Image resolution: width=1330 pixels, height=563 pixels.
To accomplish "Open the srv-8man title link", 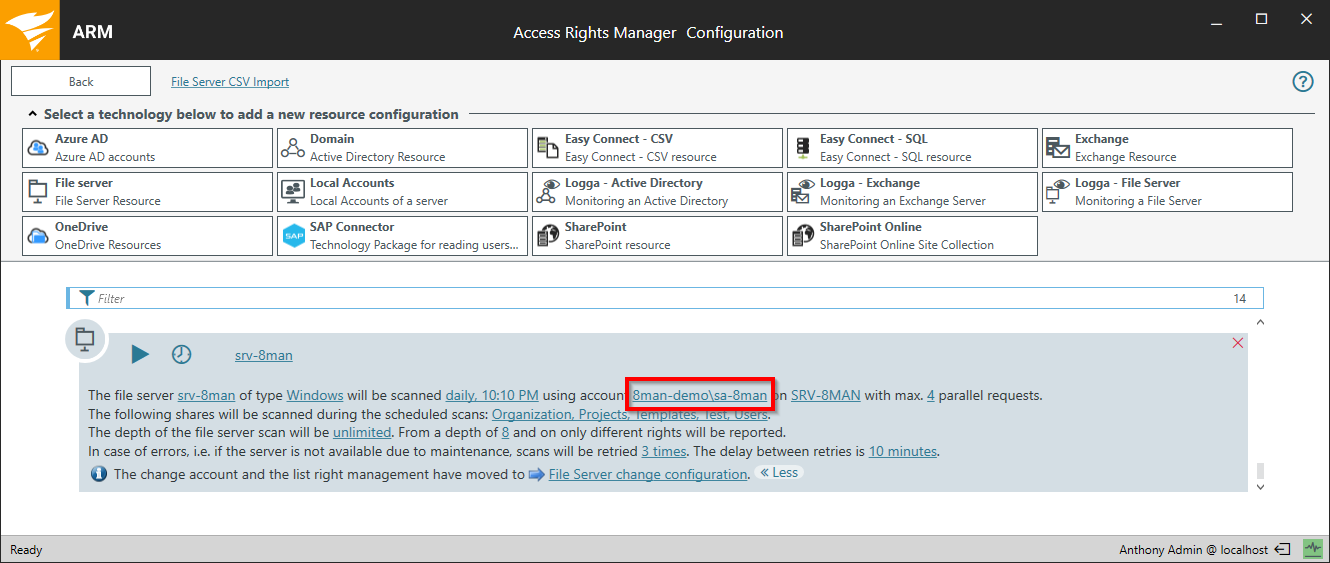I will [x=264, y=355].
